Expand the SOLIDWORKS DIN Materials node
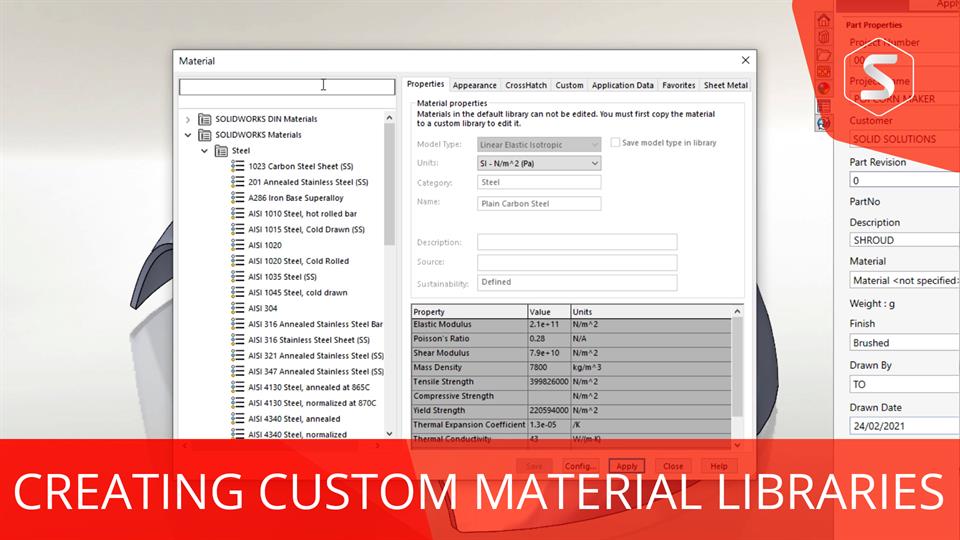 point(187,120)
